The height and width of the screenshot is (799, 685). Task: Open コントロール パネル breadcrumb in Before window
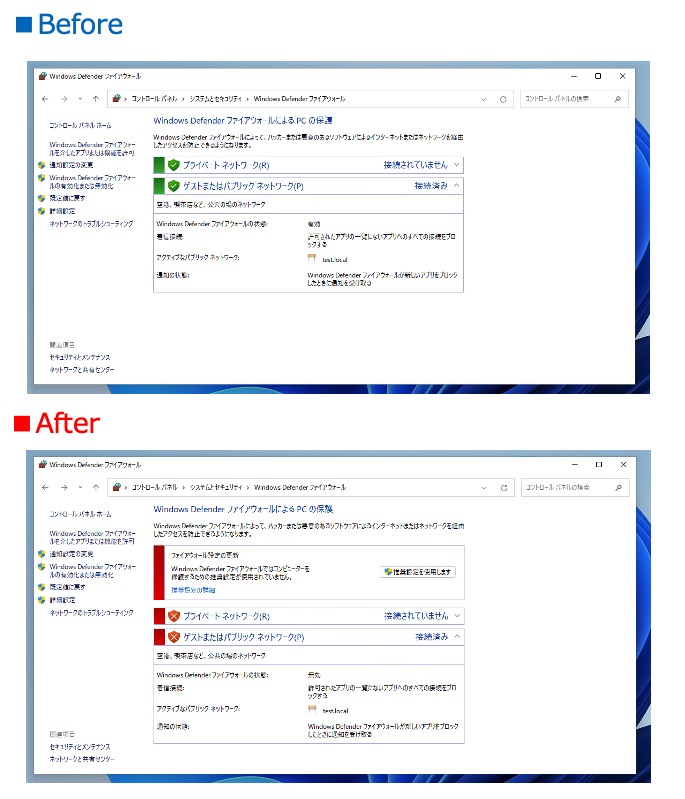[154, 99]
